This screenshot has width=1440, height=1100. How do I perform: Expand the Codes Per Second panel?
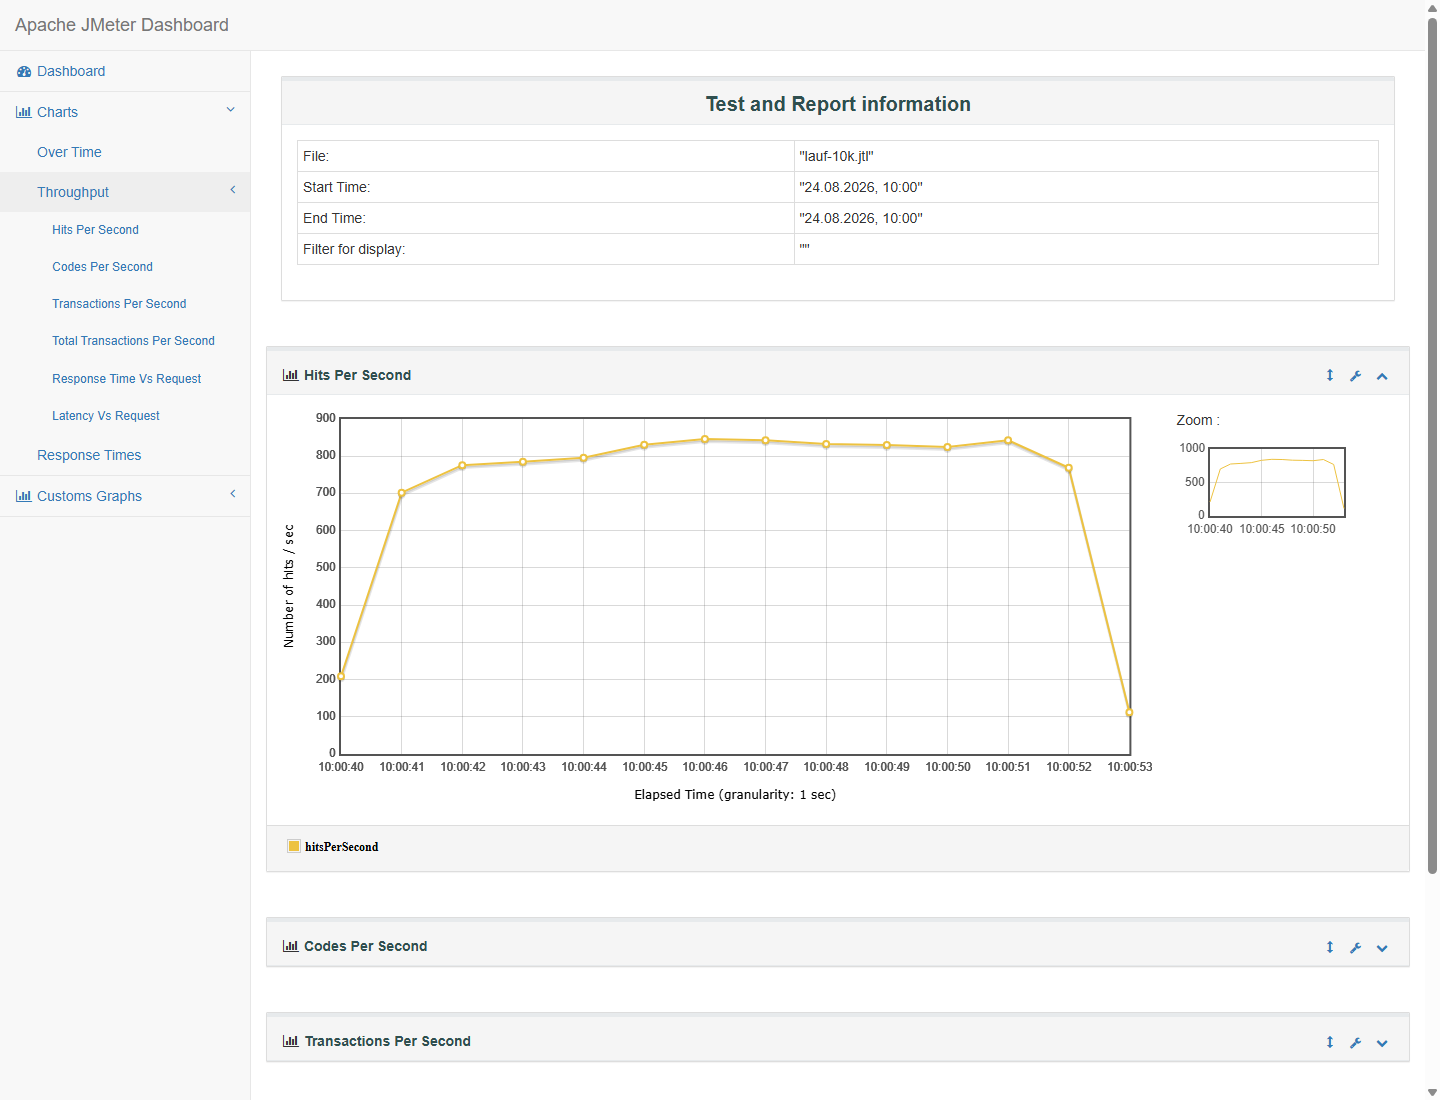[x=1382, y=948]
